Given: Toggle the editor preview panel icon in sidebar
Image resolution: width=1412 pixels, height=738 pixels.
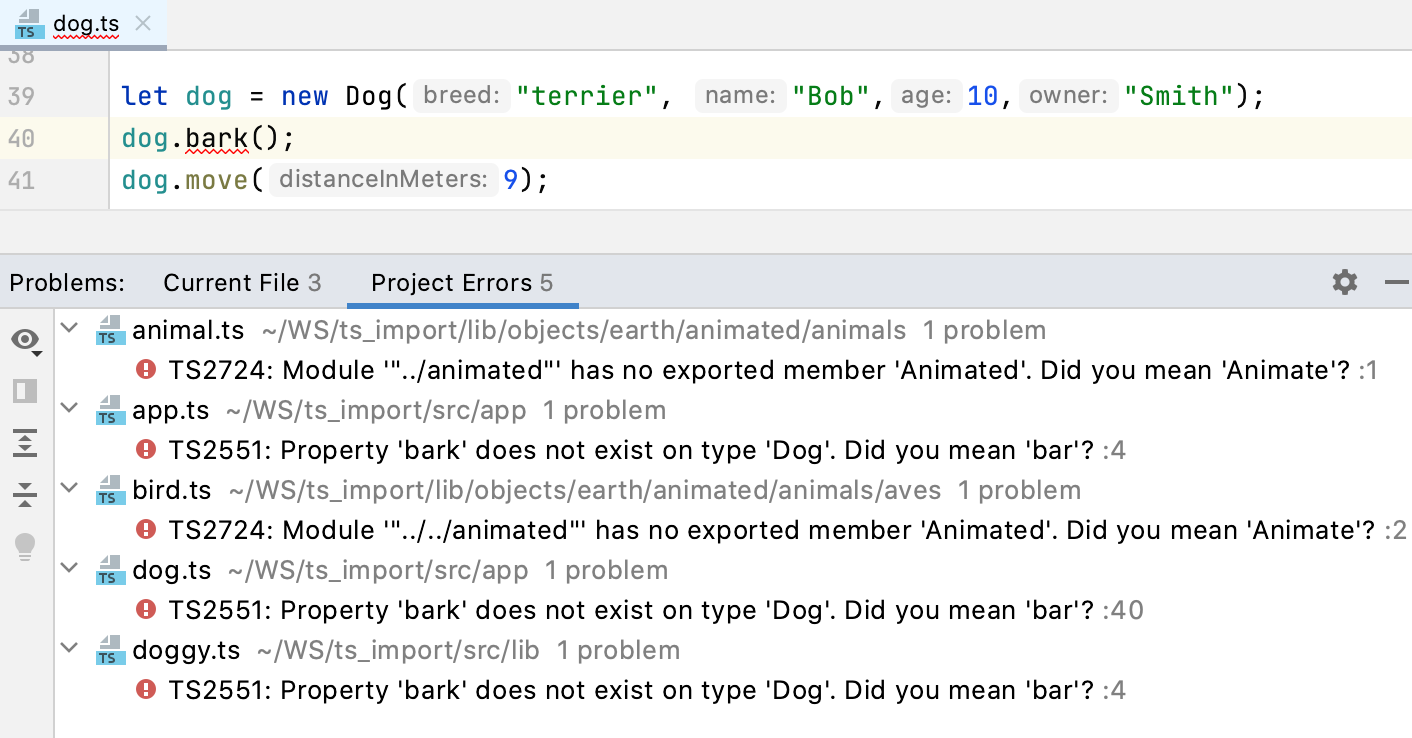Looking at the screenshot, I should coord(25,391).
